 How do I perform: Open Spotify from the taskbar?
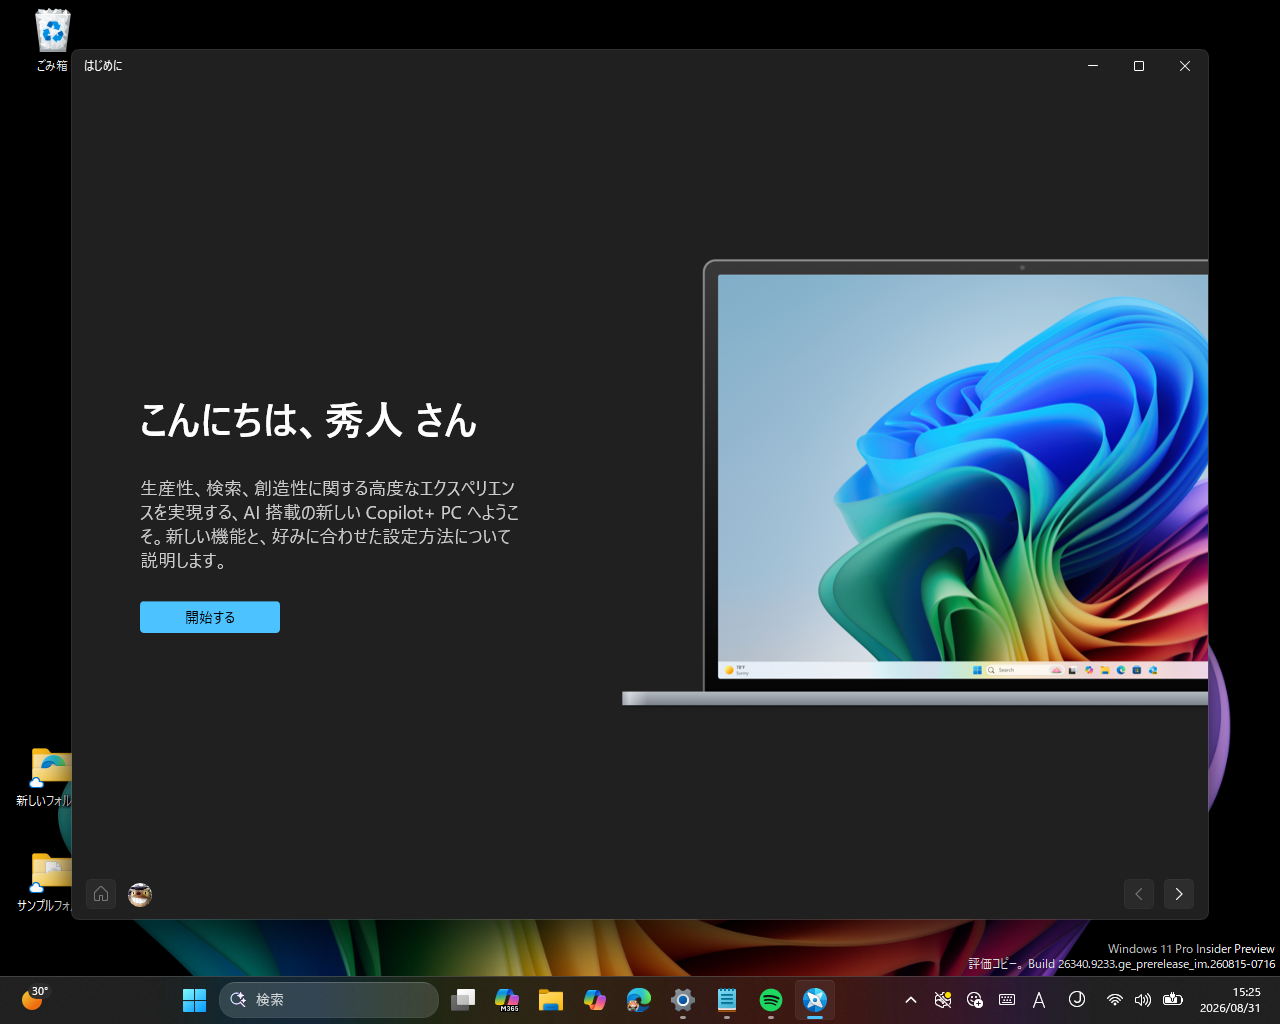pos(771,1000)
